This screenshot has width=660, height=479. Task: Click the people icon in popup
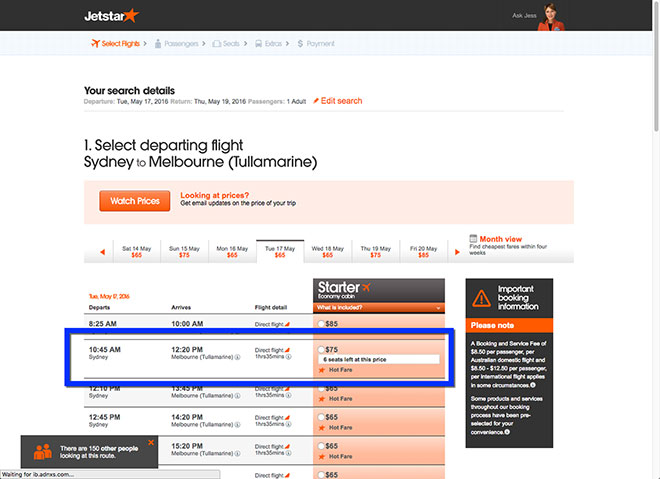tap(43, 452)
